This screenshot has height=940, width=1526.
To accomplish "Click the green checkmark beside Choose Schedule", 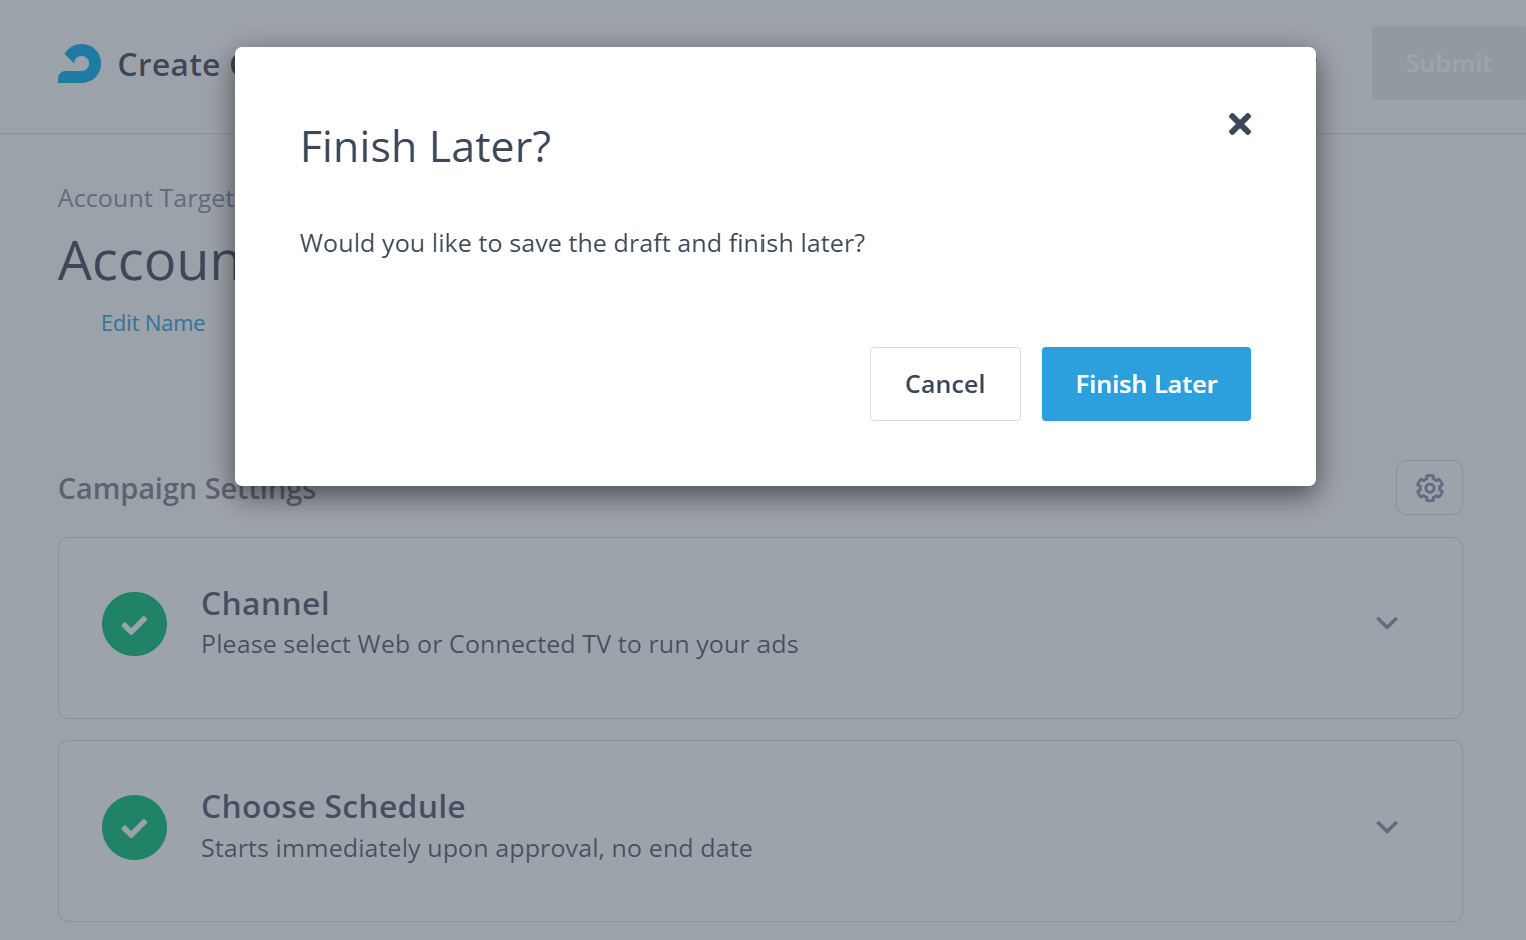I will 134,827.
